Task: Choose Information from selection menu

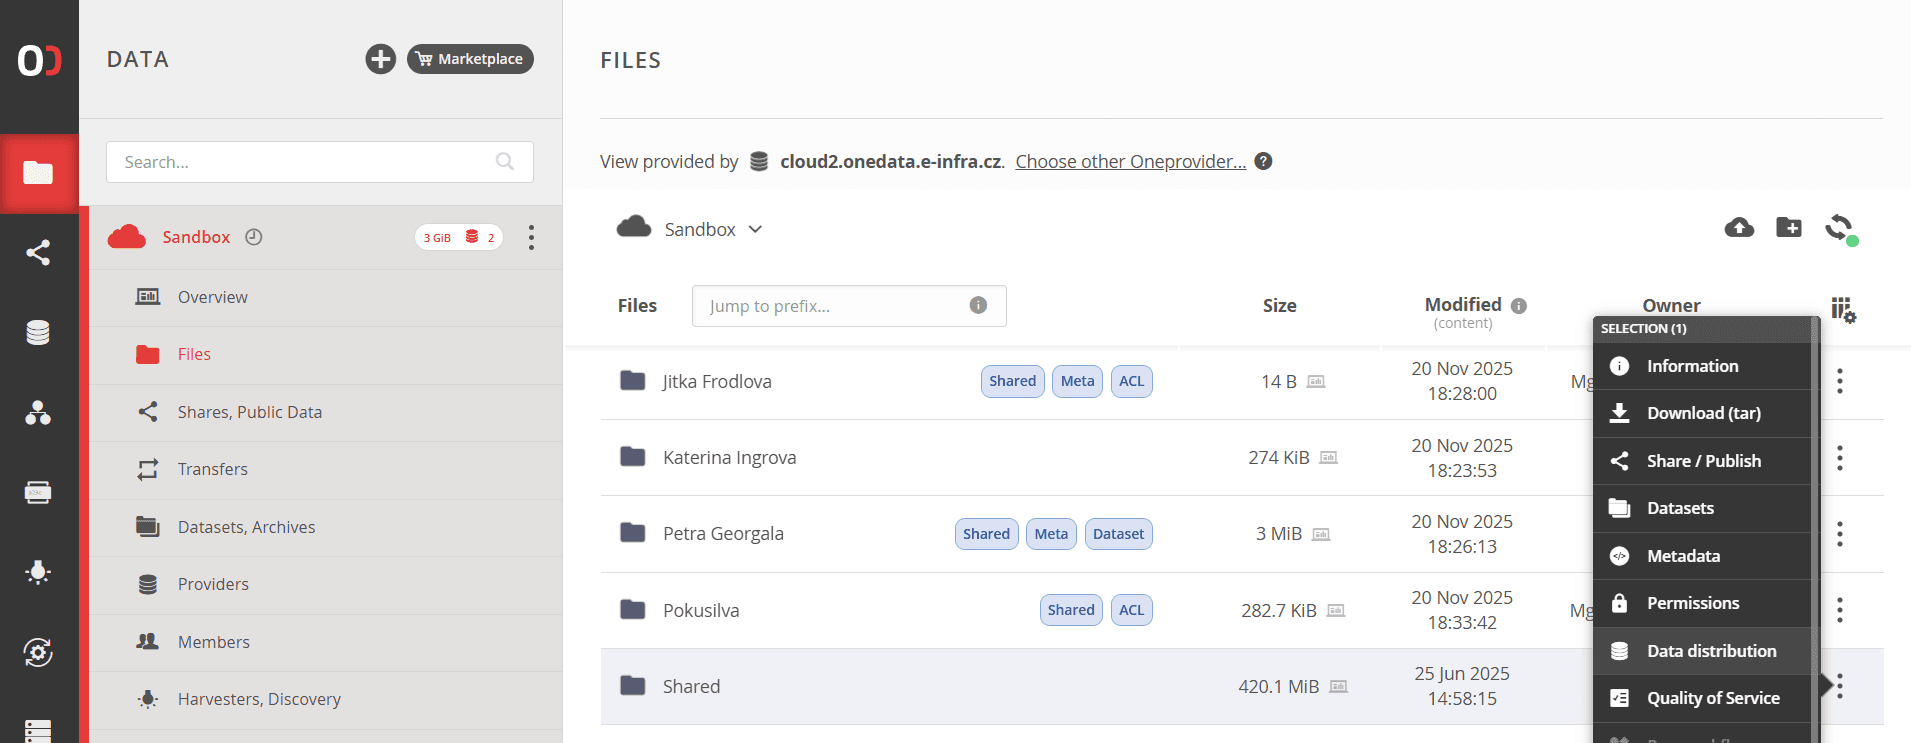Action: click(x=1702, y=366)
